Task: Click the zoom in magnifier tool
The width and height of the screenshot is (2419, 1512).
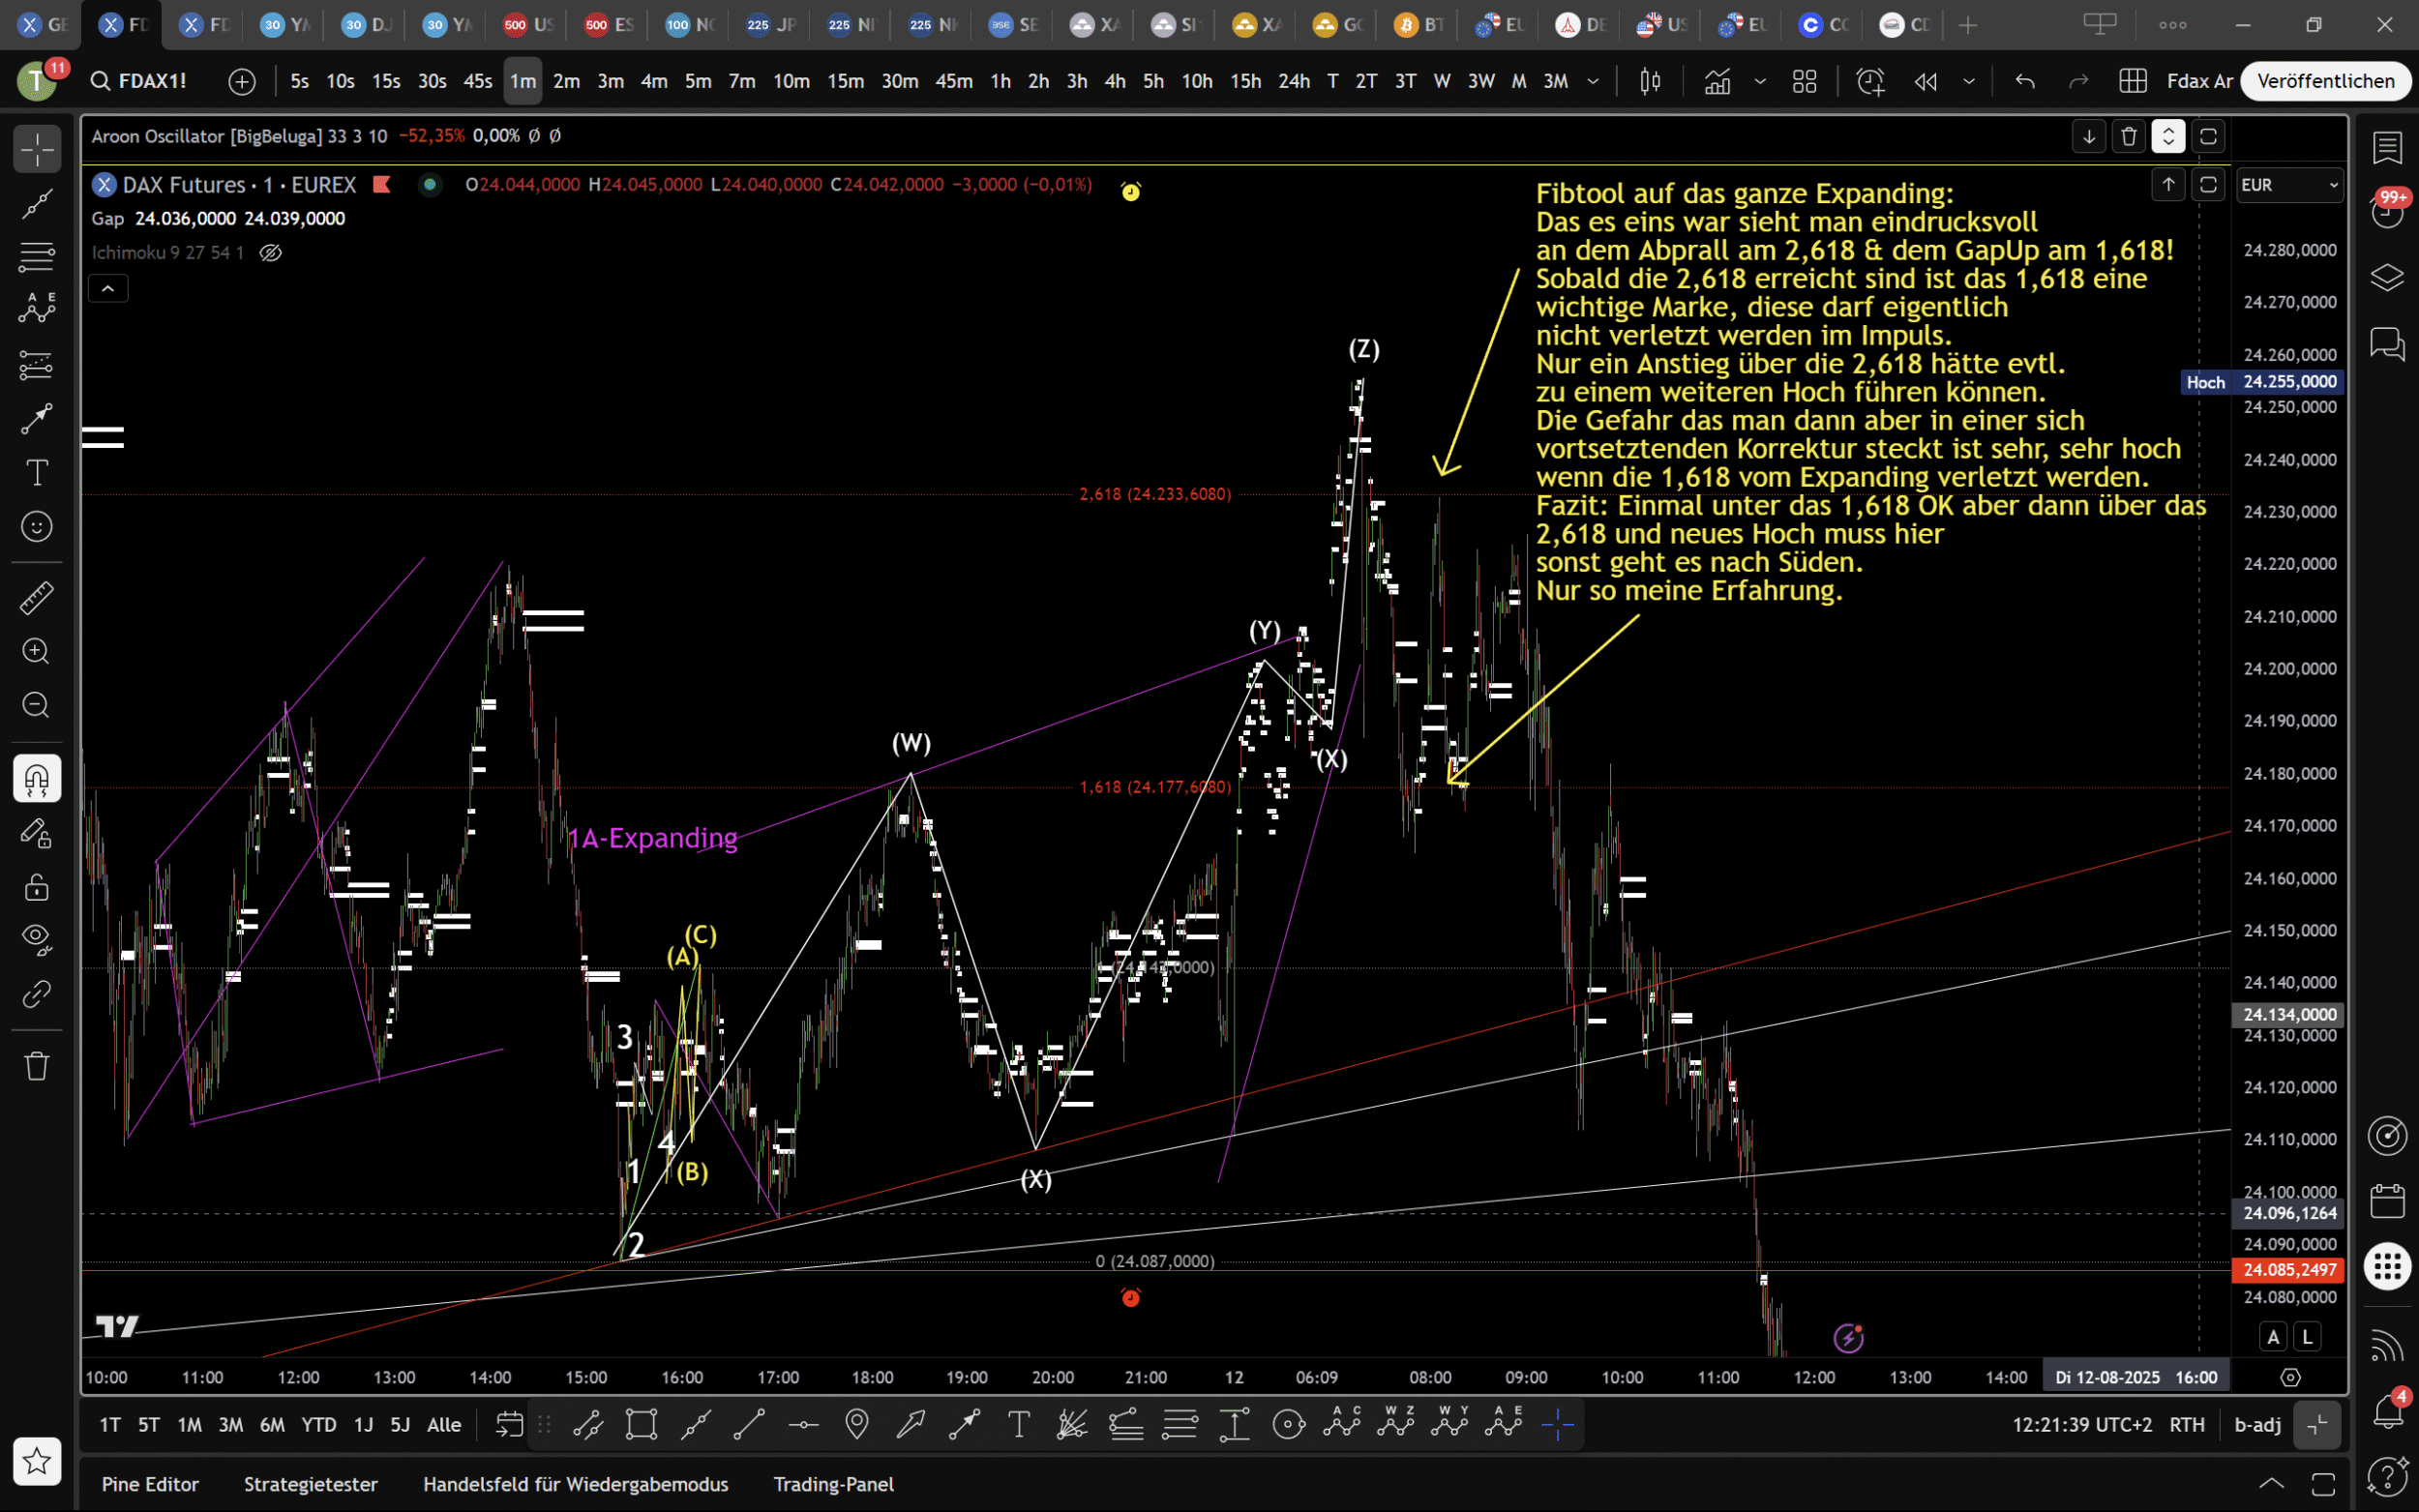Action: (37, 652)
